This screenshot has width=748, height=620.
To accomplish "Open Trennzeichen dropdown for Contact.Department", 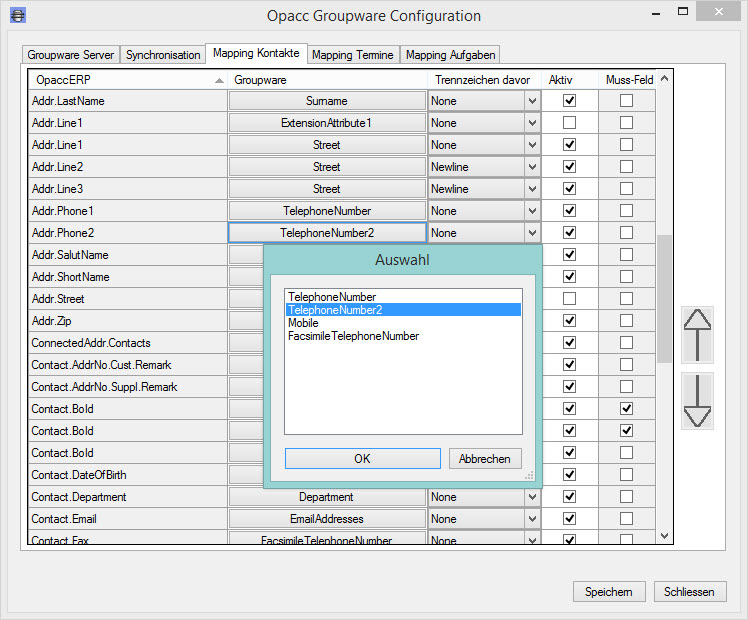I will [532, 496].
